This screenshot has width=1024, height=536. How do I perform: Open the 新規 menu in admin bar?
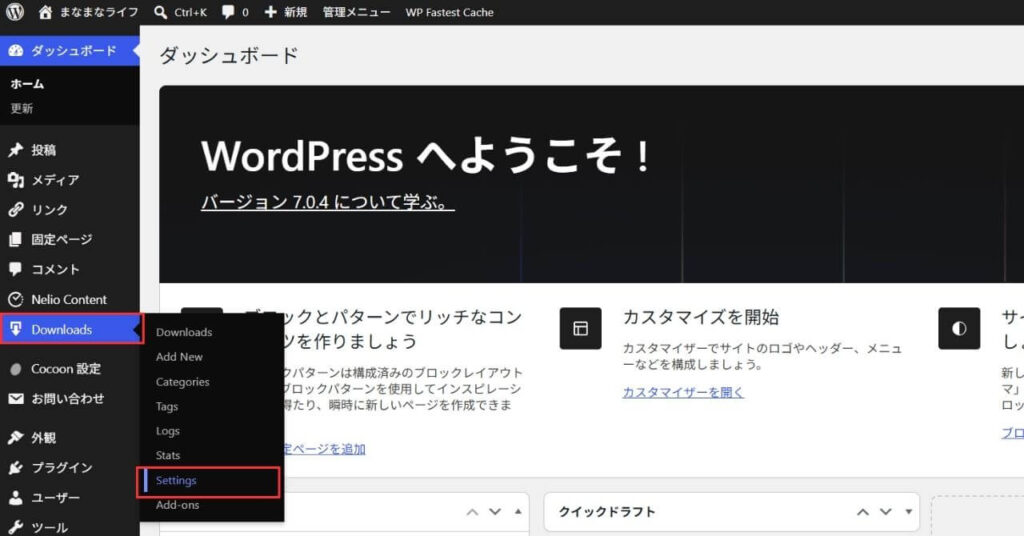[295, 12]
